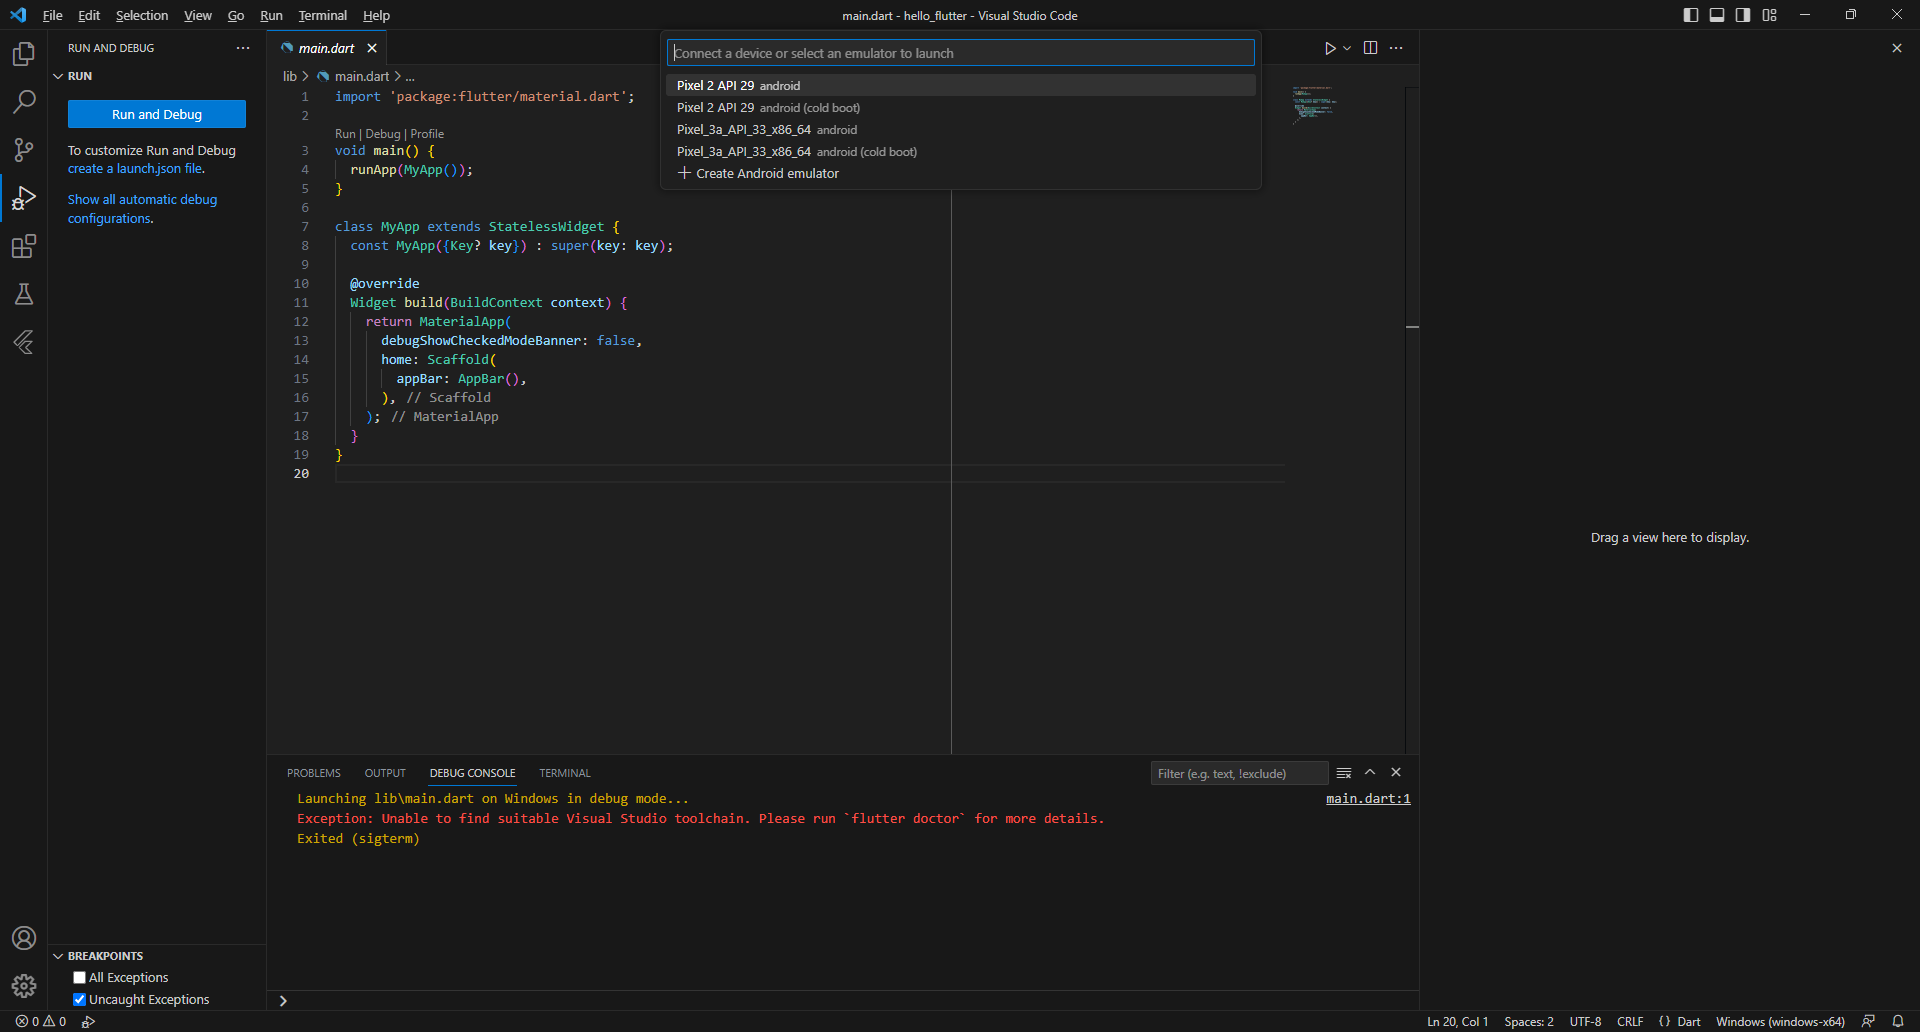Toggle the bottom panel layout
1920x1032 pixels.
pyautogui.click(x=1717, y=15)
